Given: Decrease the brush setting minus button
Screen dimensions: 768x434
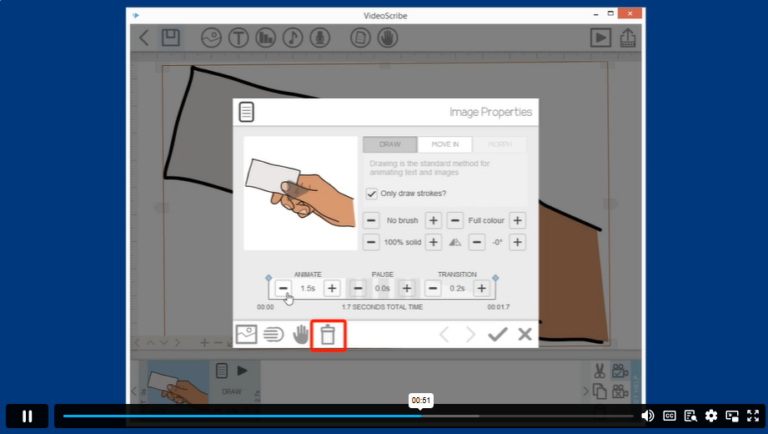Looking at the screenshot, I should (371, 220).
